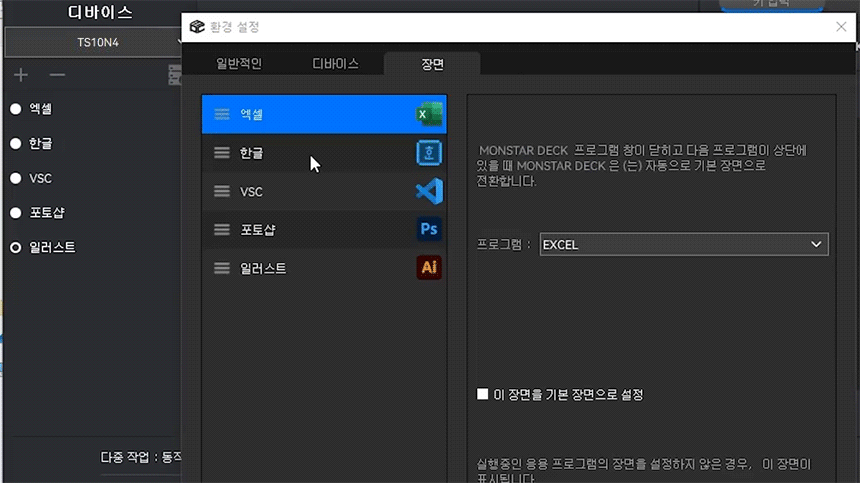Open the 디바이스 tab in settings
This screenshot has height=483, width=860.
coord(334,64)
